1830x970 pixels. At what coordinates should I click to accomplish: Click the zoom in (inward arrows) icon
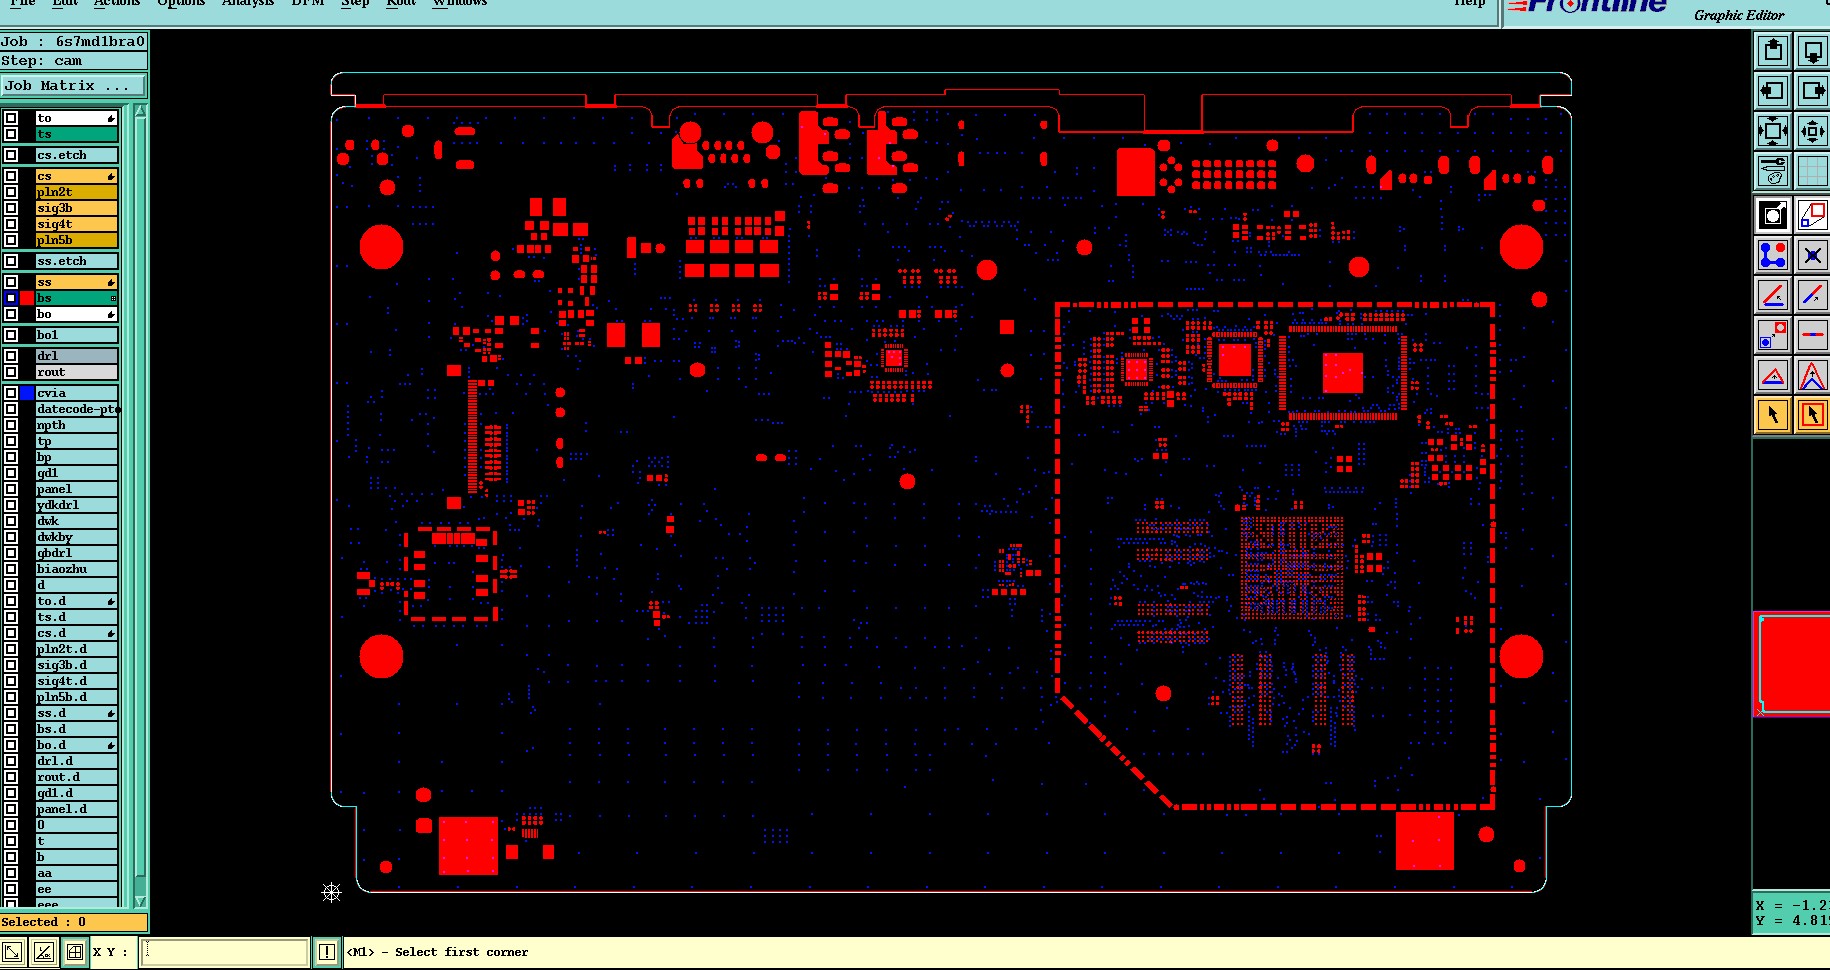(1812, 131)
